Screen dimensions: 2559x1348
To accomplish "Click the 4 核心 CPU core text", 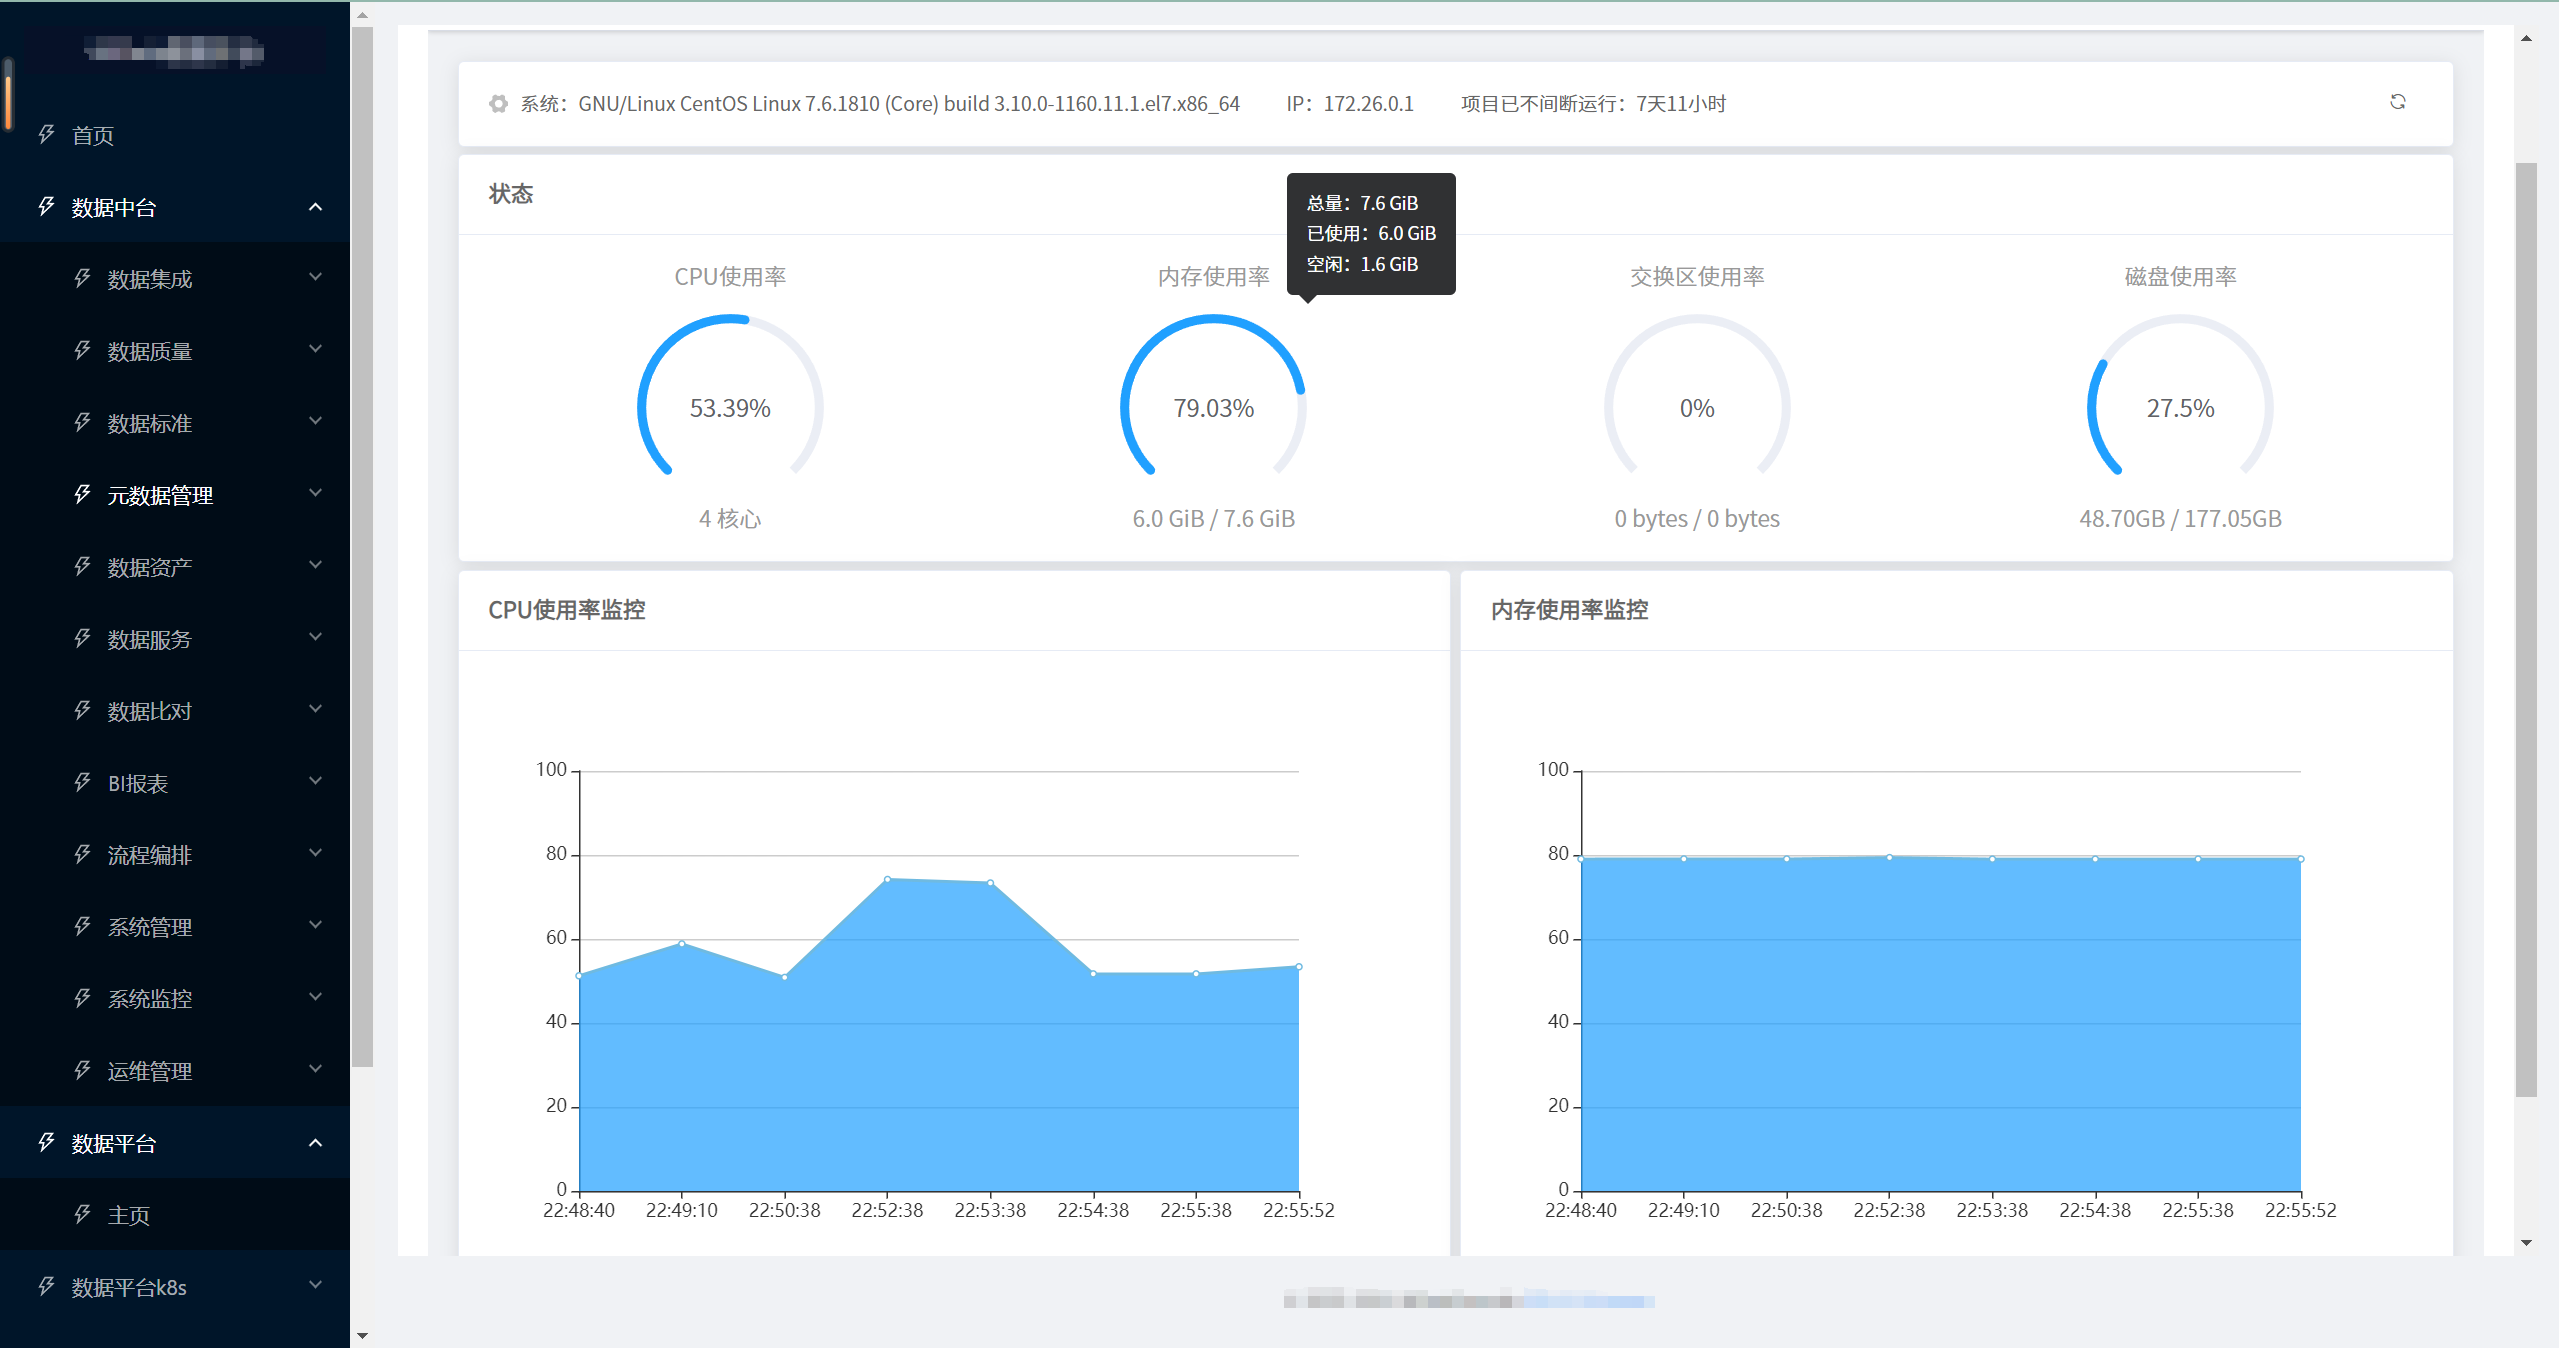I will point(730,519).
